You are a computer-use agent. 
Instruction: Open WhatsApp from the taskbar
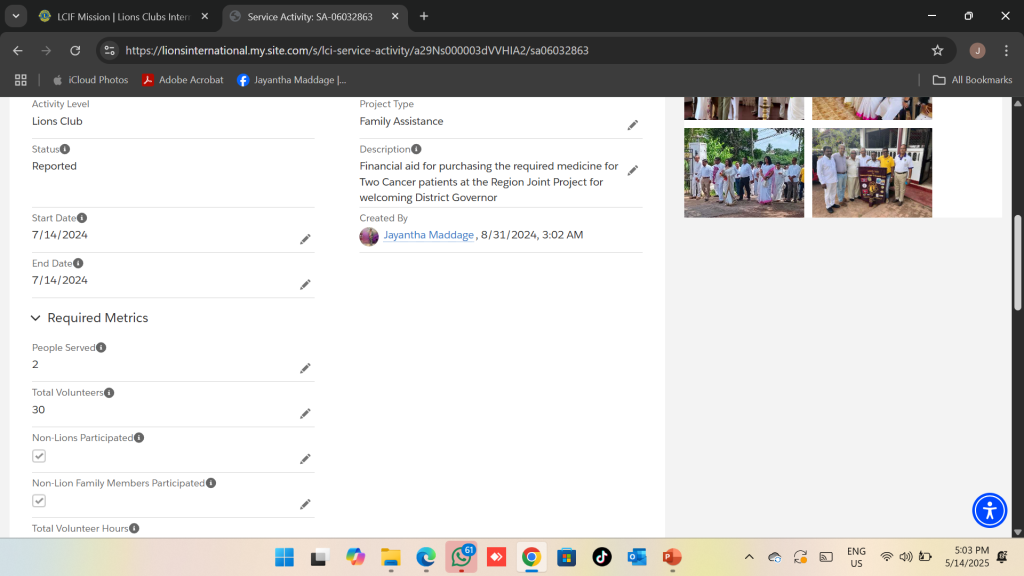point(461,557)
